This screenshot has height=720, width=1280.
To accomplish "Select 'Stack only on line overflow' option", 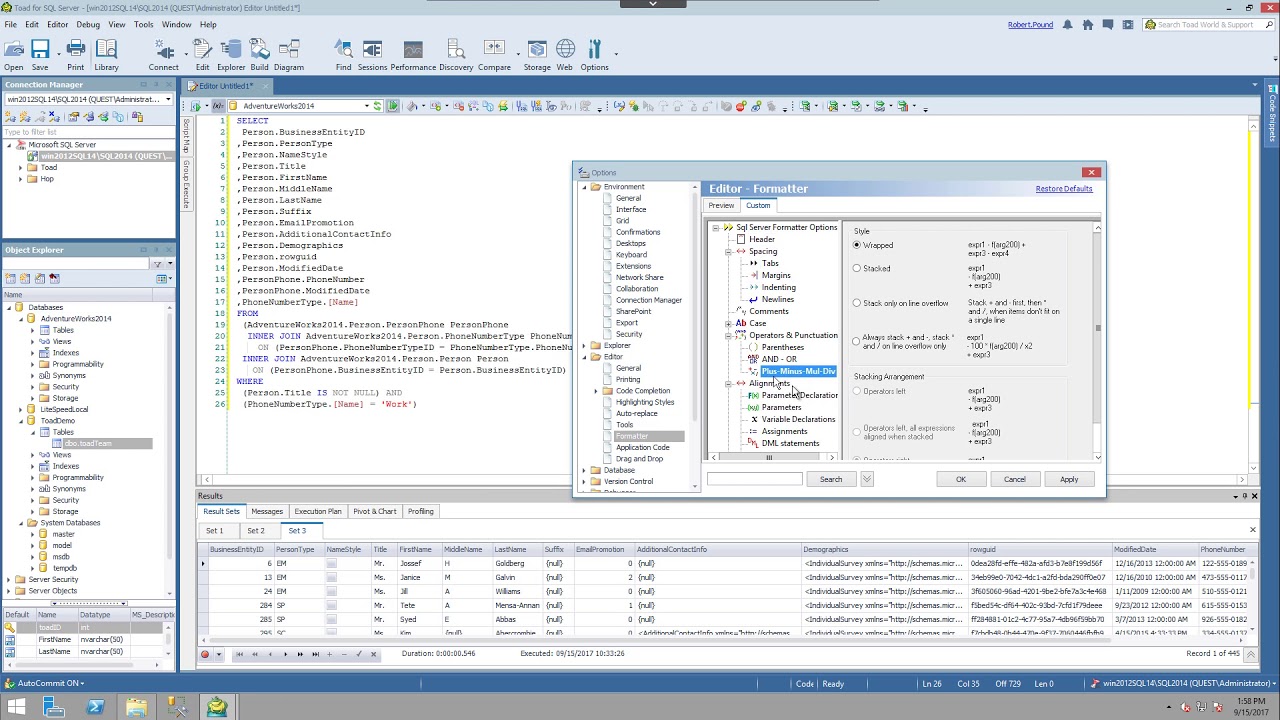I will [x=857, y=303].
